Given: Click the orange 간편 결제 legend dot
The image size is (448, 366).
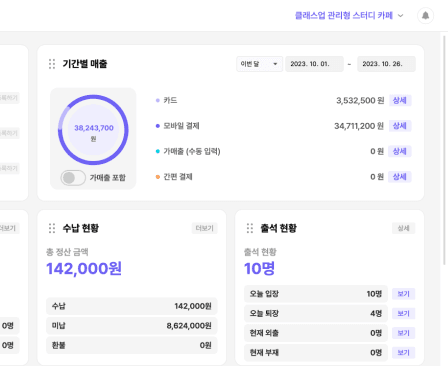Looking at the screenshot, I should [158, 177].
